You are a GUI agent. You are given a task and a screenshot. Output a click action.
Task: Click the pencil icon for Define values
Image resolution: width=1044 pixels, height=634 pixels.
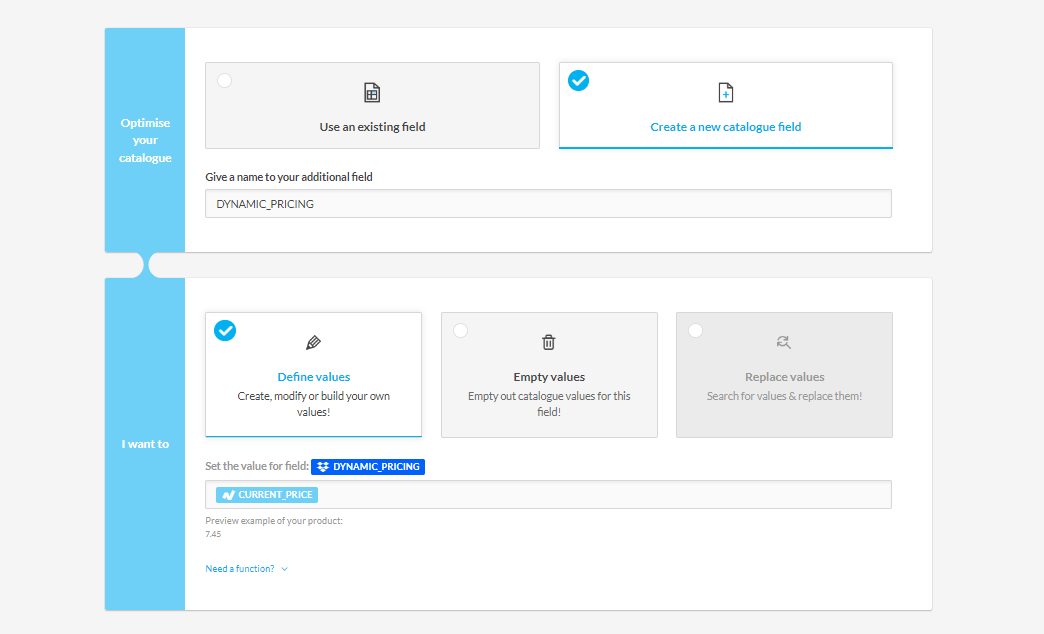[313, 343]
